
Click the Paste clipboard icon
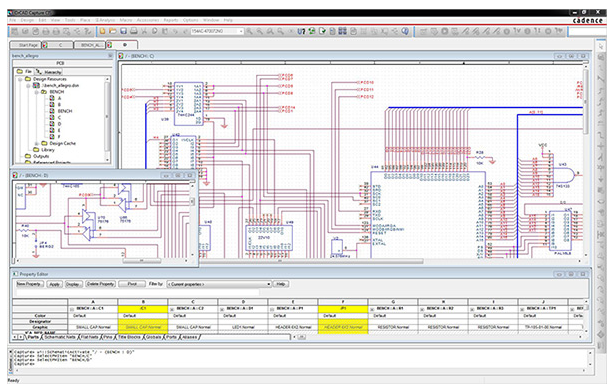(x=165, y=31)
